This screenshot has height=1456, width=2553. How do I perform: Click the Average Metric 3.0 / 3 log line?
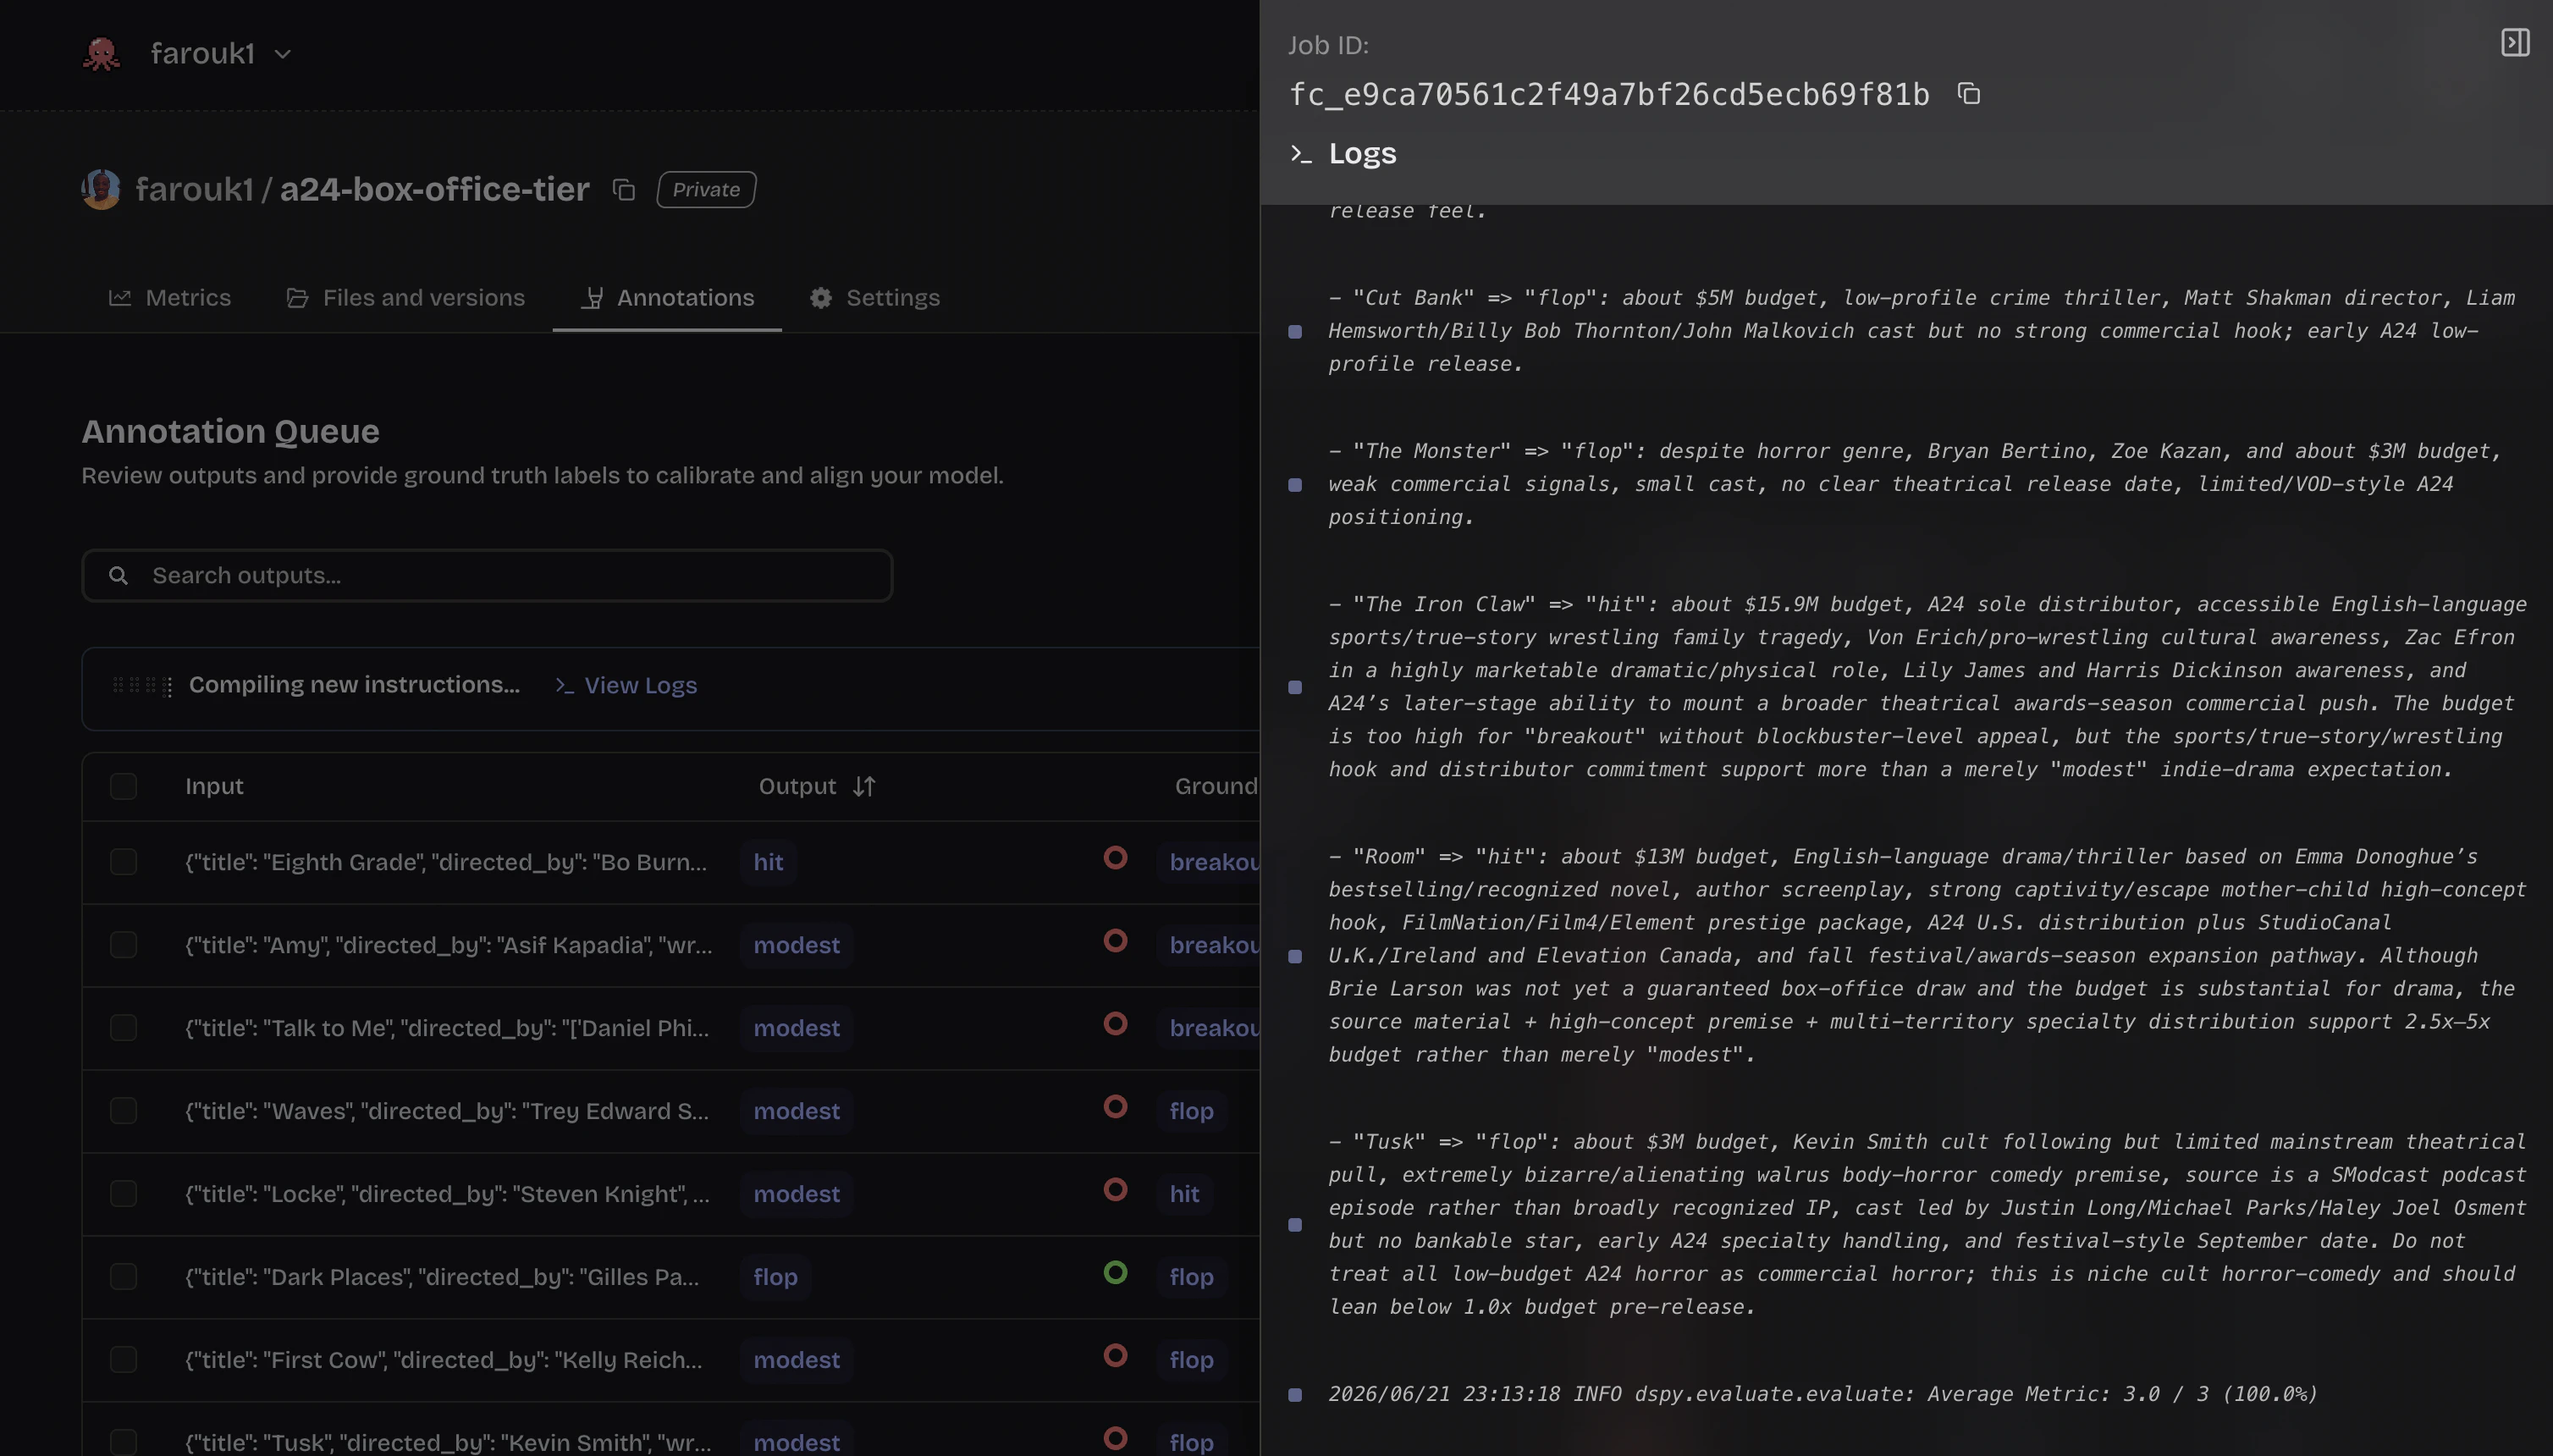pos(1822,1394)
